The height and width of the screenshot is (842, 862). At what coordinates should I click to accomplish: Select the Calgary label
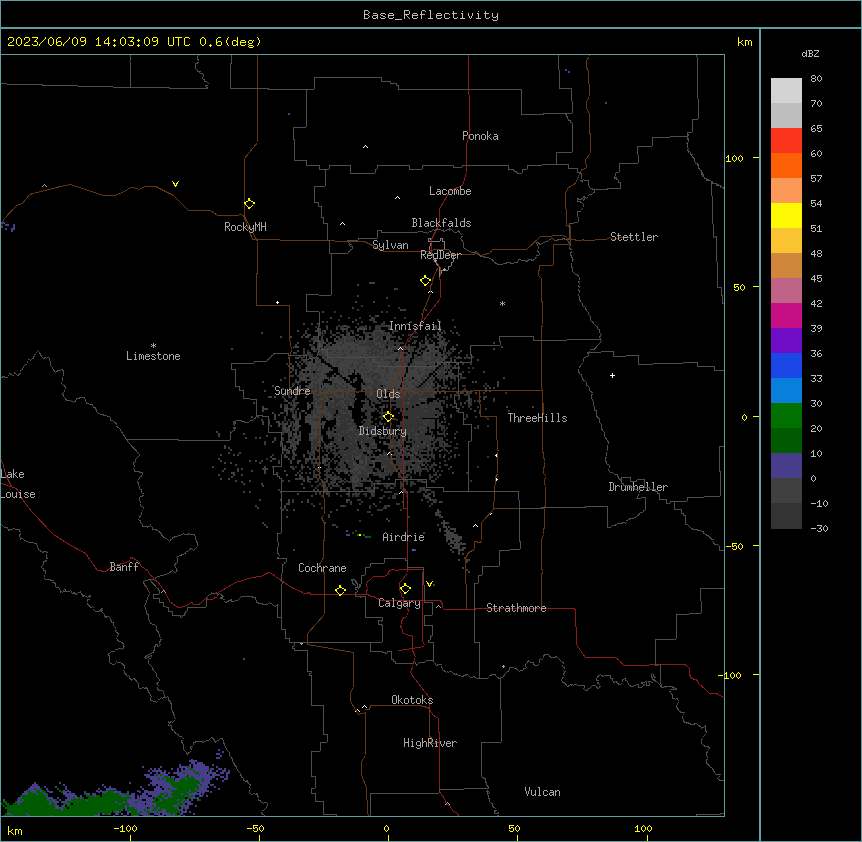point(400,603)
